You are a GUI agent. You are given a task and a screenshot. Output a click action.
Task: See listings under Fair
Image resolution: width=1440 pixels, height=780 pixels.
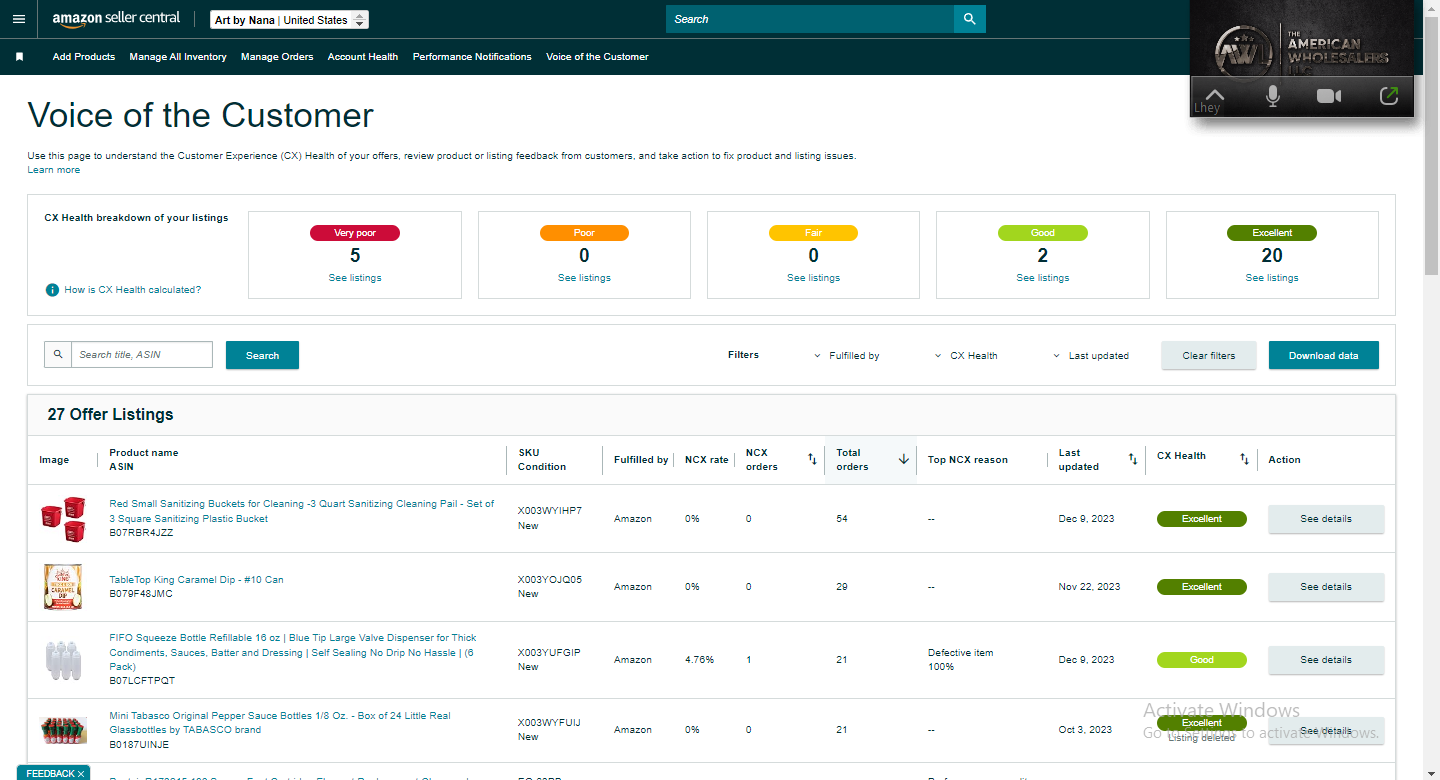click(813, 278)
